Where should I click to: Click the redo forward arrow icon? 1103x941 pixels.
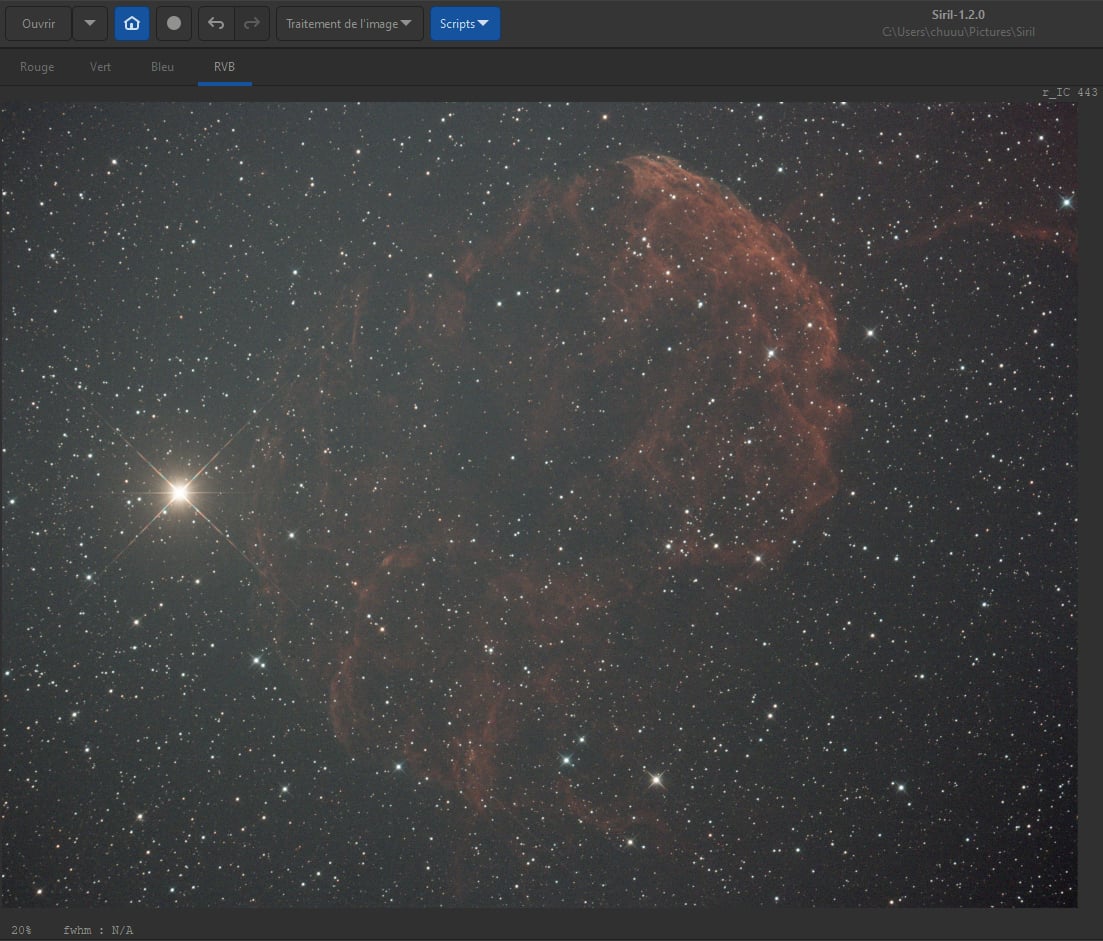[x=251, y=23]
